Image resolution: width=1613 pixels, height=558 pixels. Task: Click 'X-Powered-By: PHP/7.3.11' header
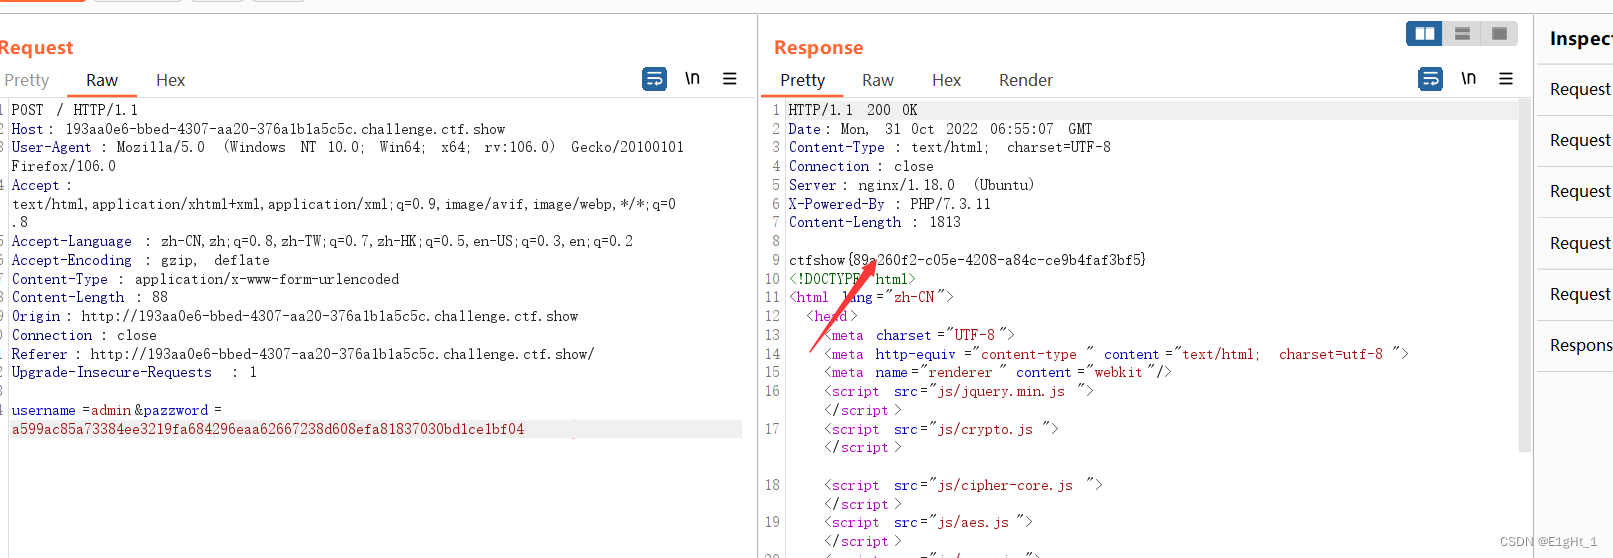[889, 204]
